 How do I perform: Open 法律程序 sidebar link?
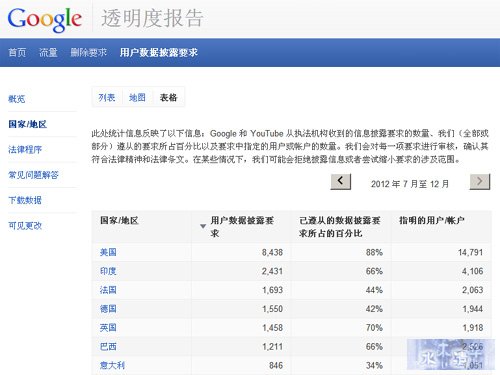(25, 150)
